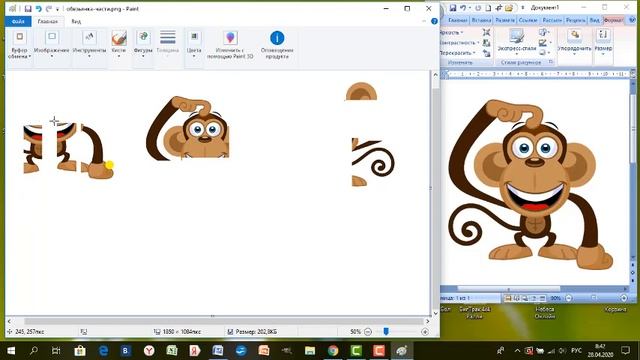Click the Change picture icon in Word
The image size is (640, 360).
tap(487, 42)
